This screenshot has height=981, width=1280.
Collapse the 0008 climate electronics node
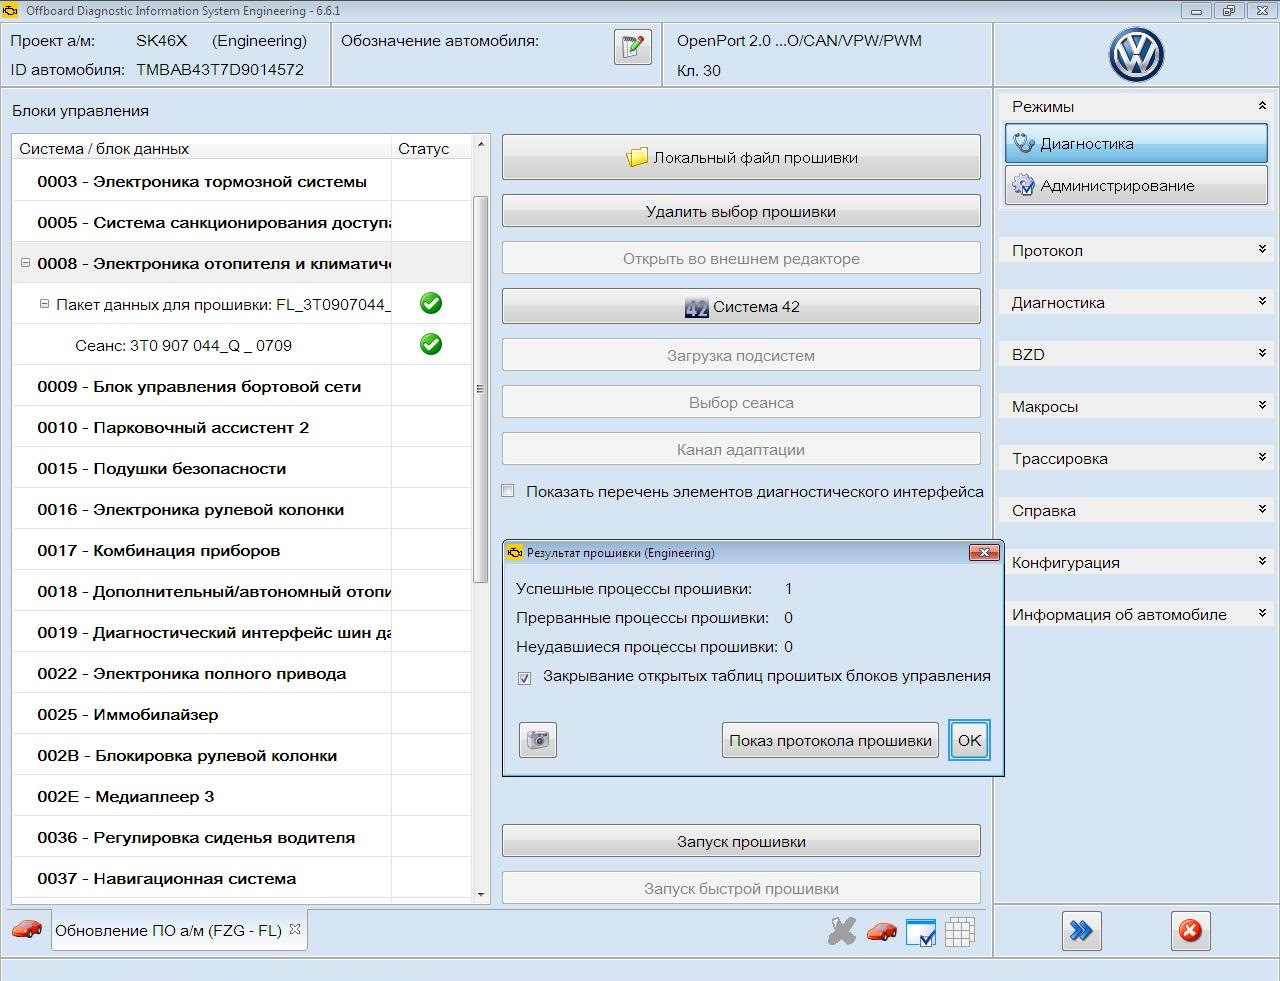point(26,263)
